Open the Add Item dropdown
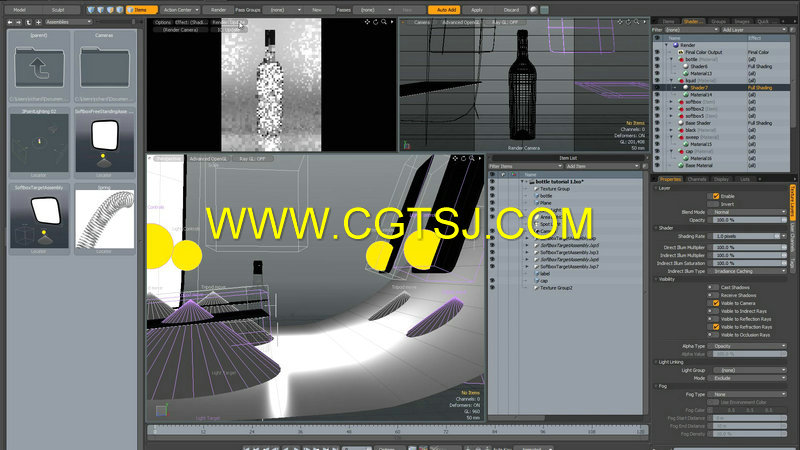This screenshot has width=800, height=450. (x=602, y=166)
